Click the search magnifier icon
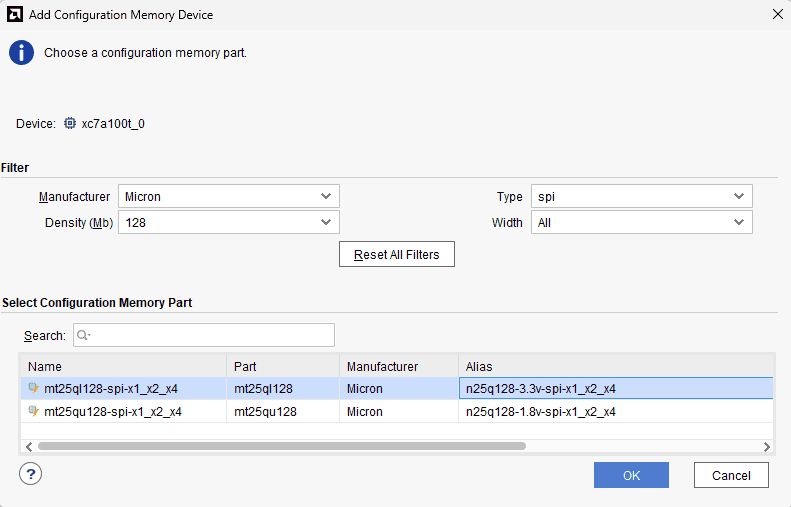 [x=83, y=336]
